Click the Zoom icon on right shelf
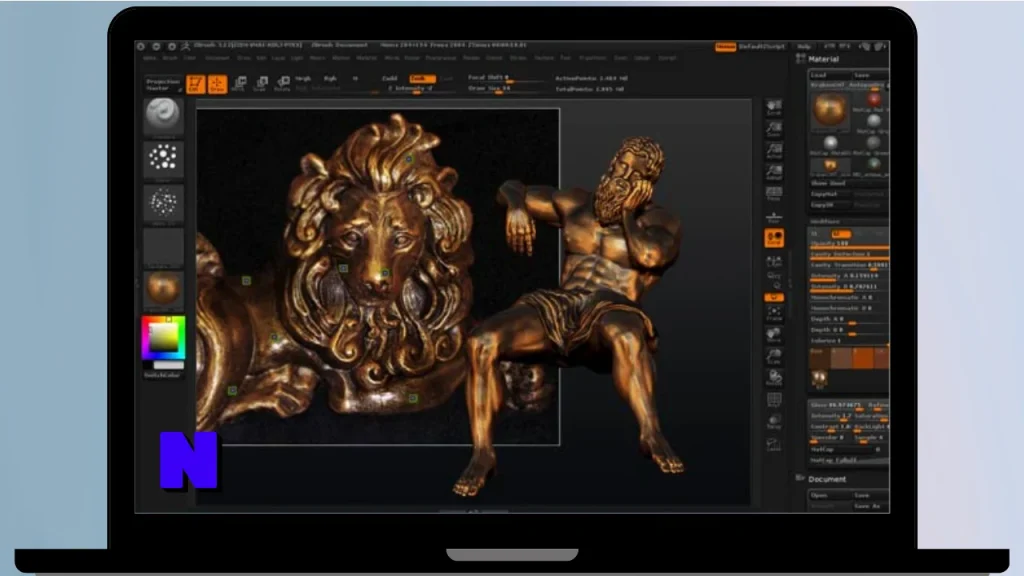Screen dimensions: 1024x576 (774, 129)
